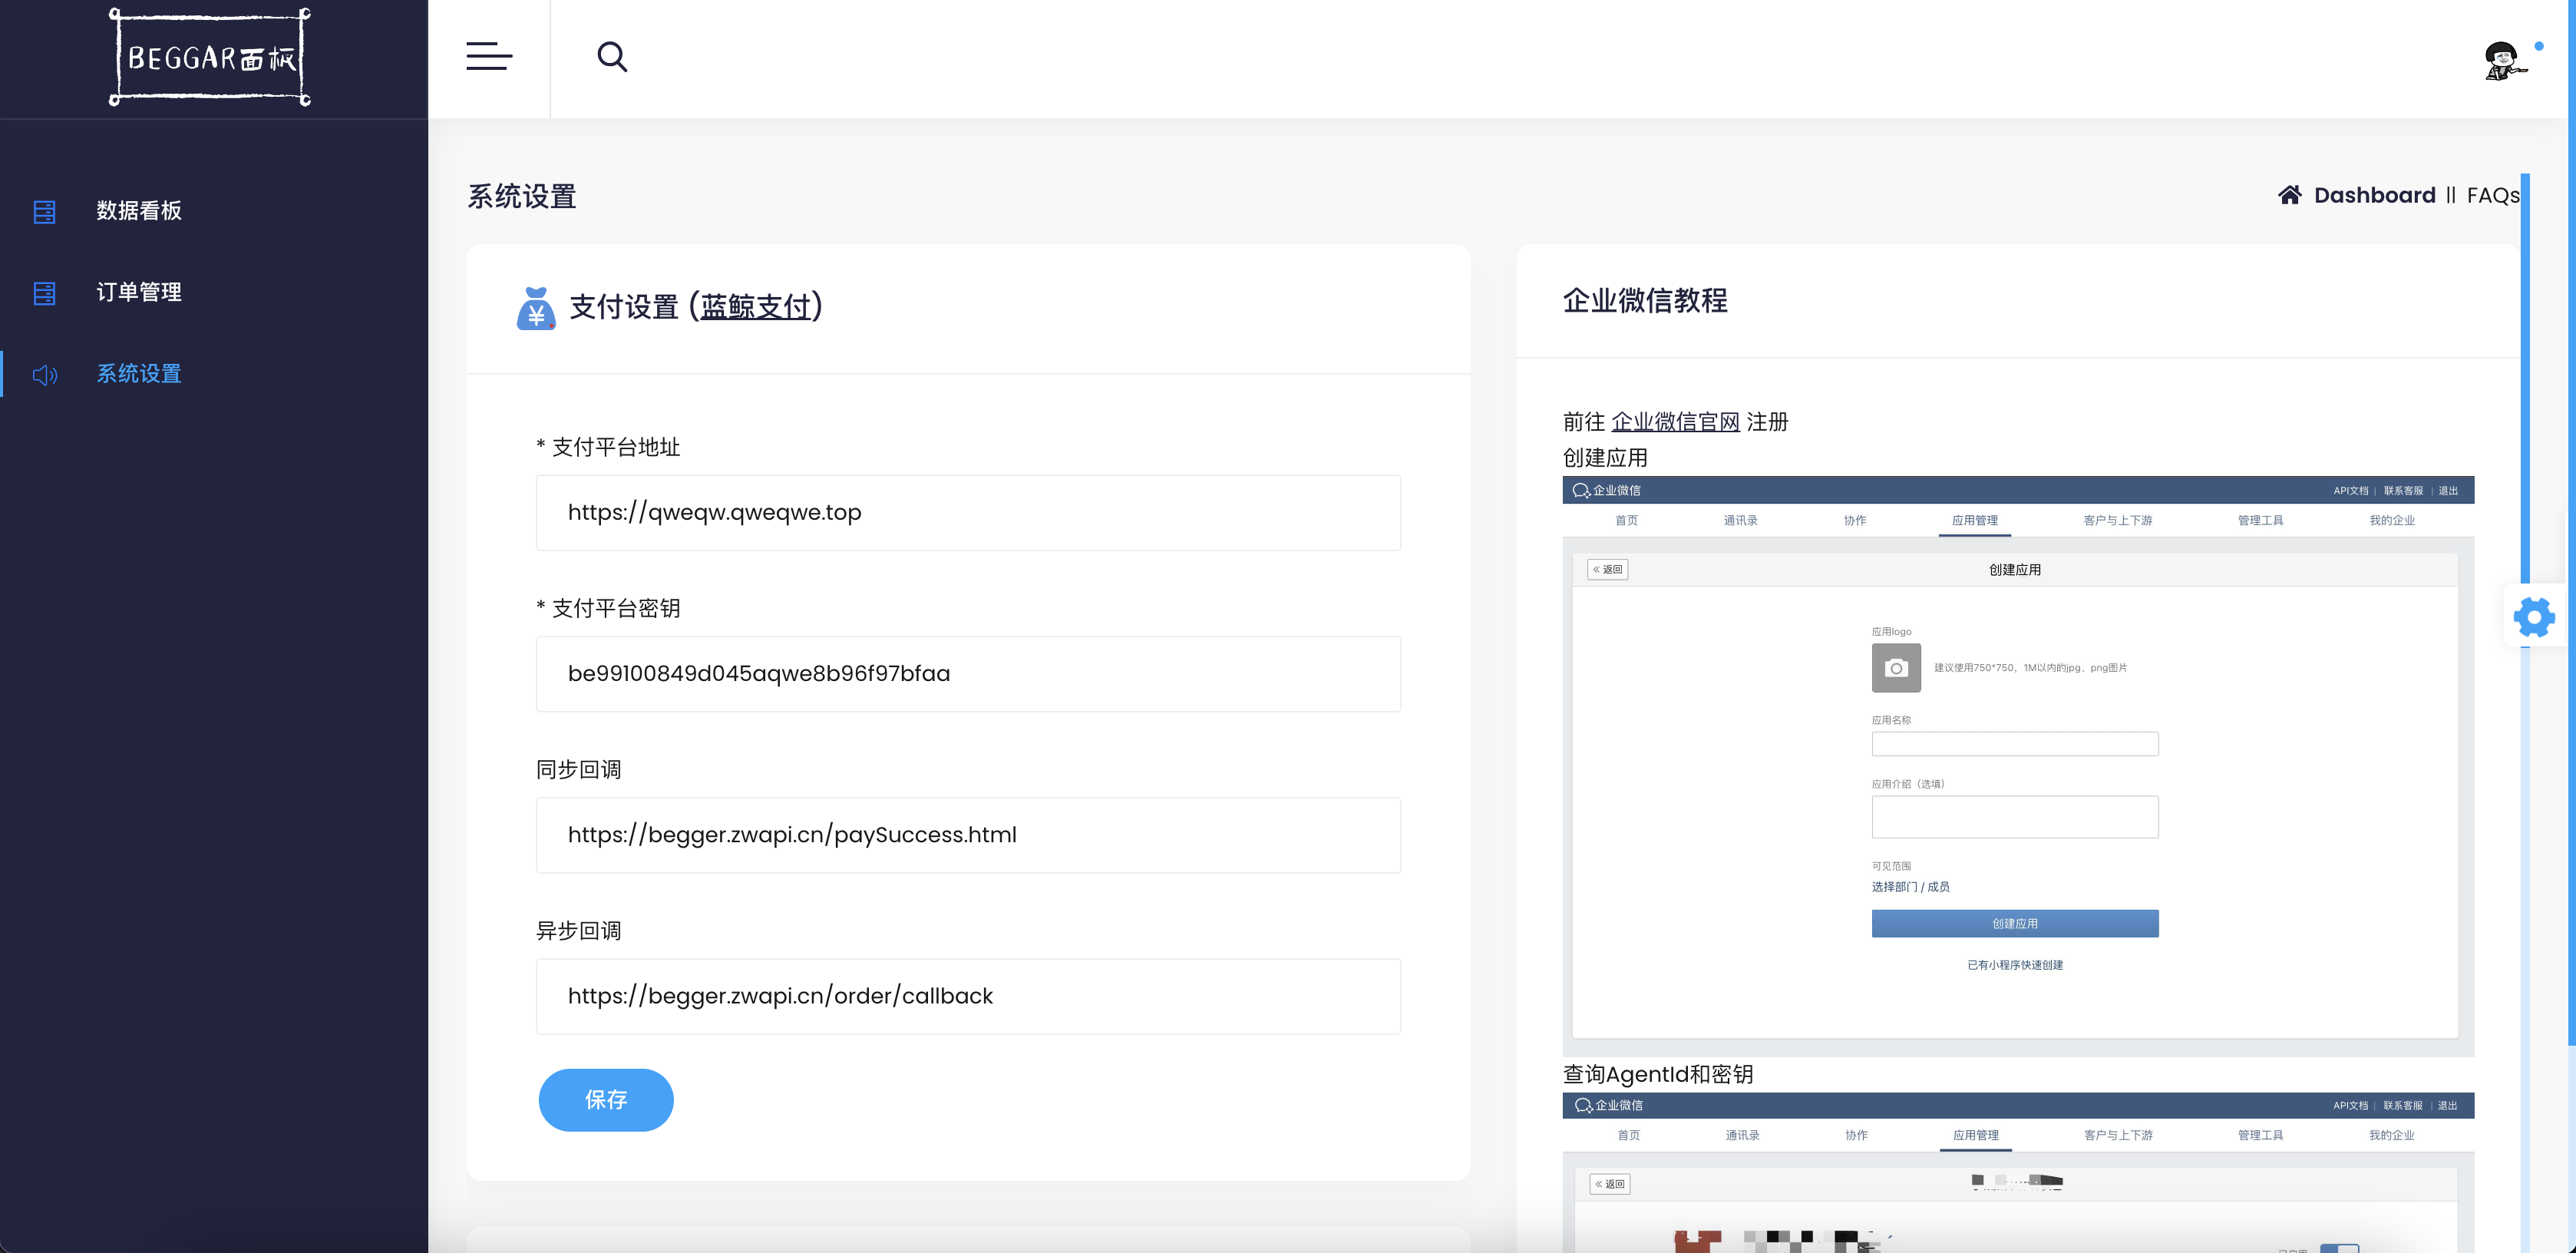Click the 异步回调 callback input field

[x=967, y=995]
